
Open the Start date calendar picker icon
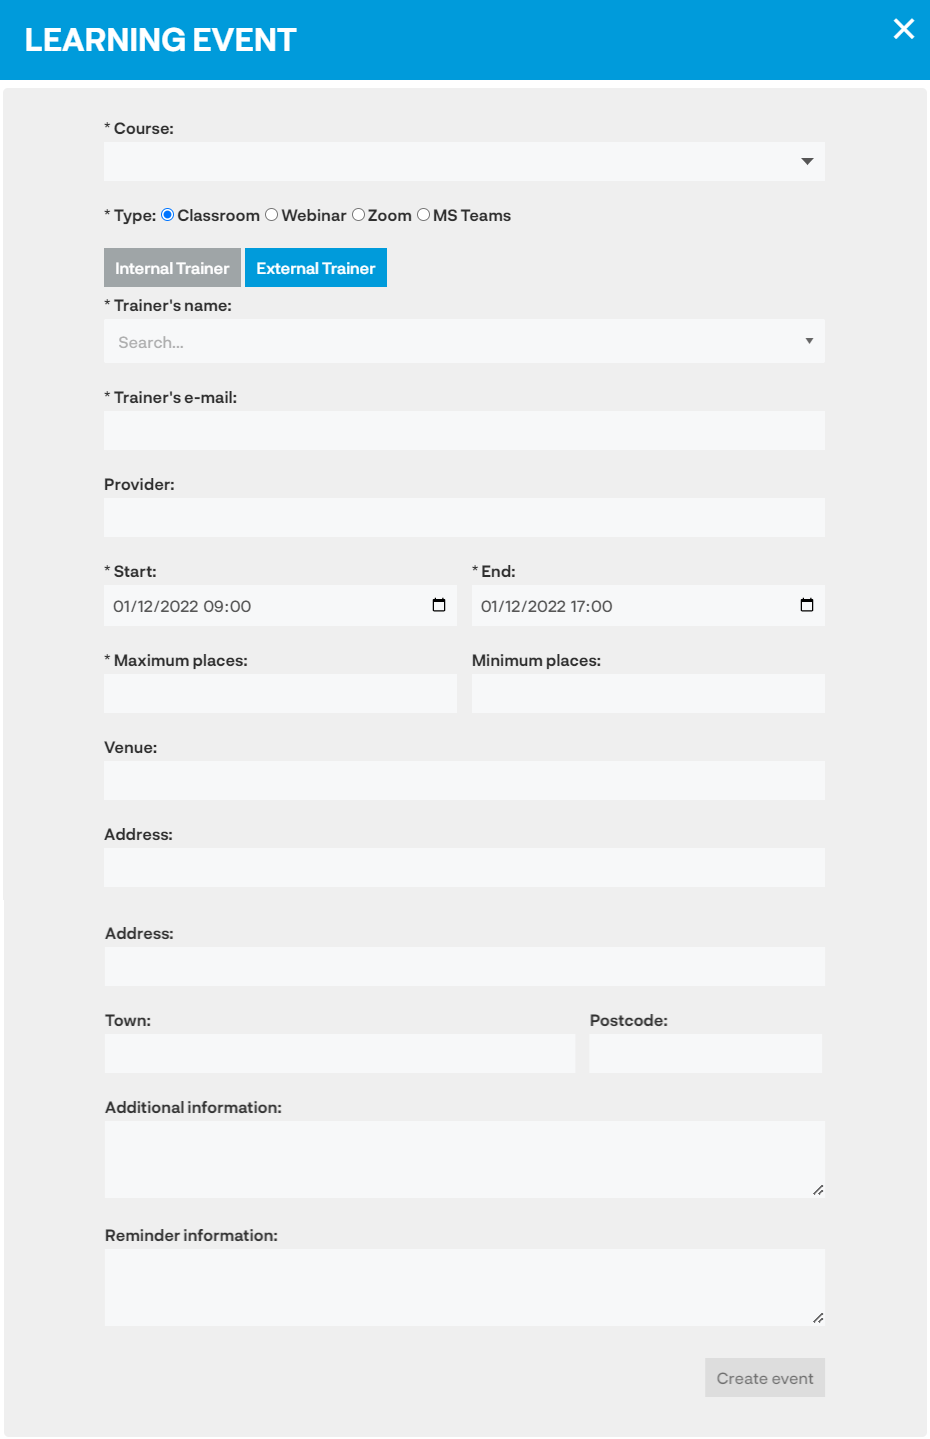439,605
